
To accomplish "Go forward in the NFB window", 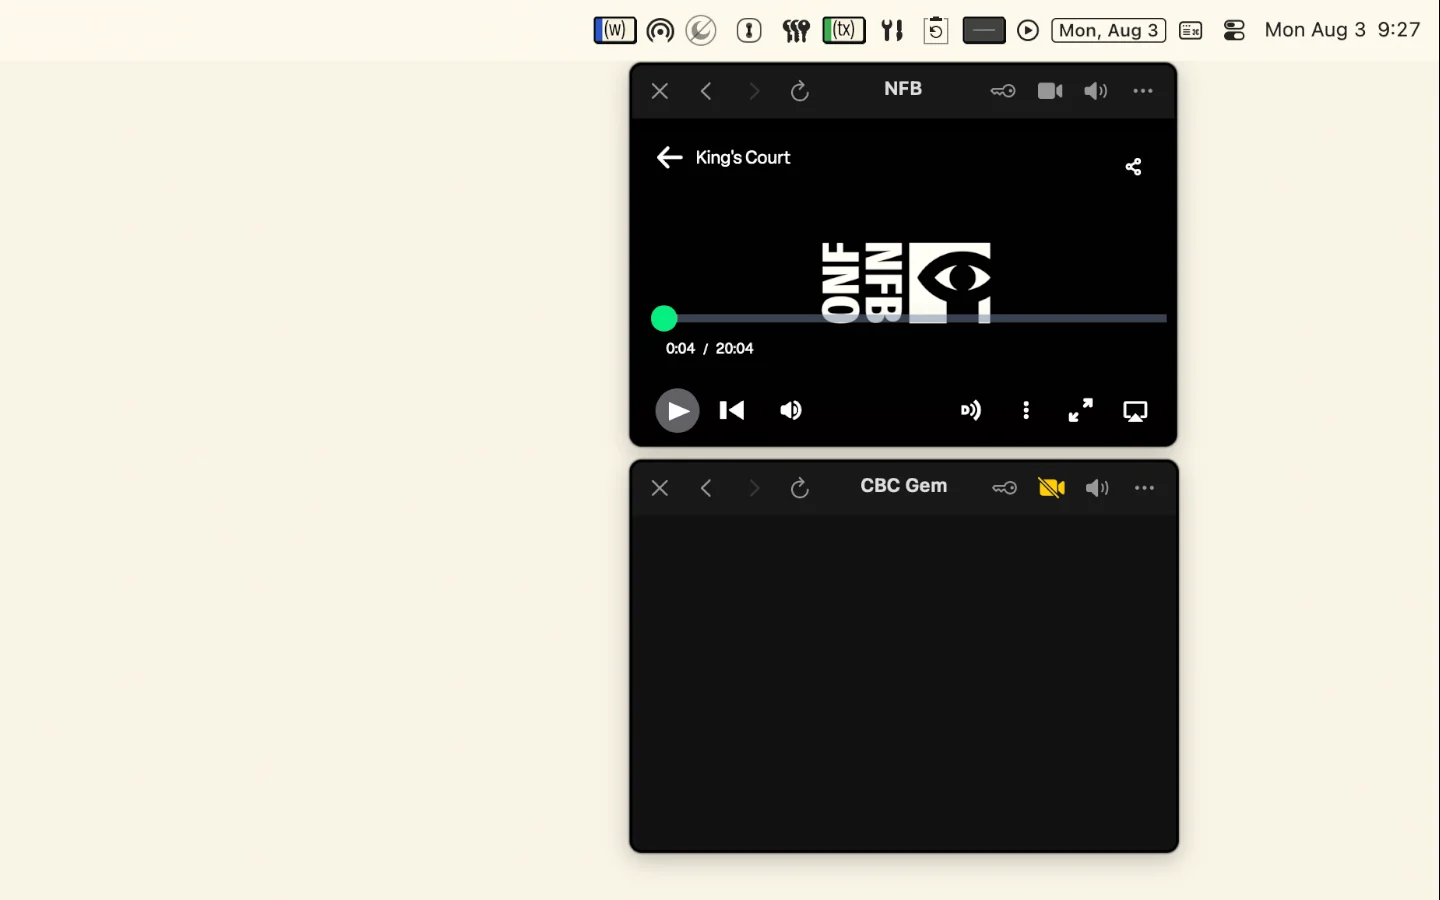I will click(x=754, y=91).
